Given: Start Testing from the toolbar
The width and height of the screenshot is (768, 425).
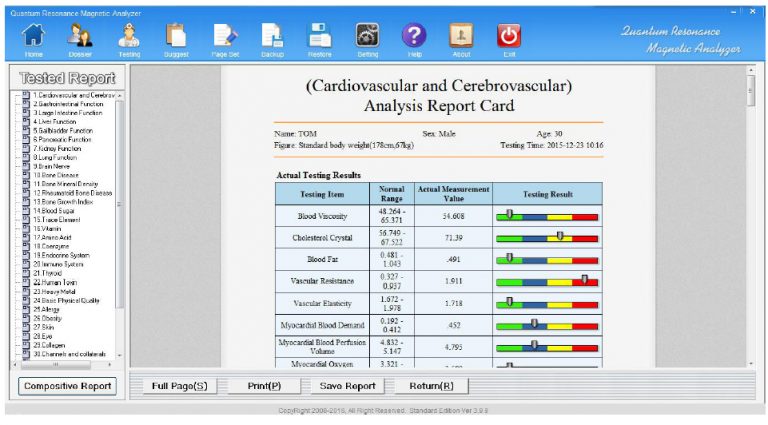Looking at the screenshot, I should coord(129,37).
